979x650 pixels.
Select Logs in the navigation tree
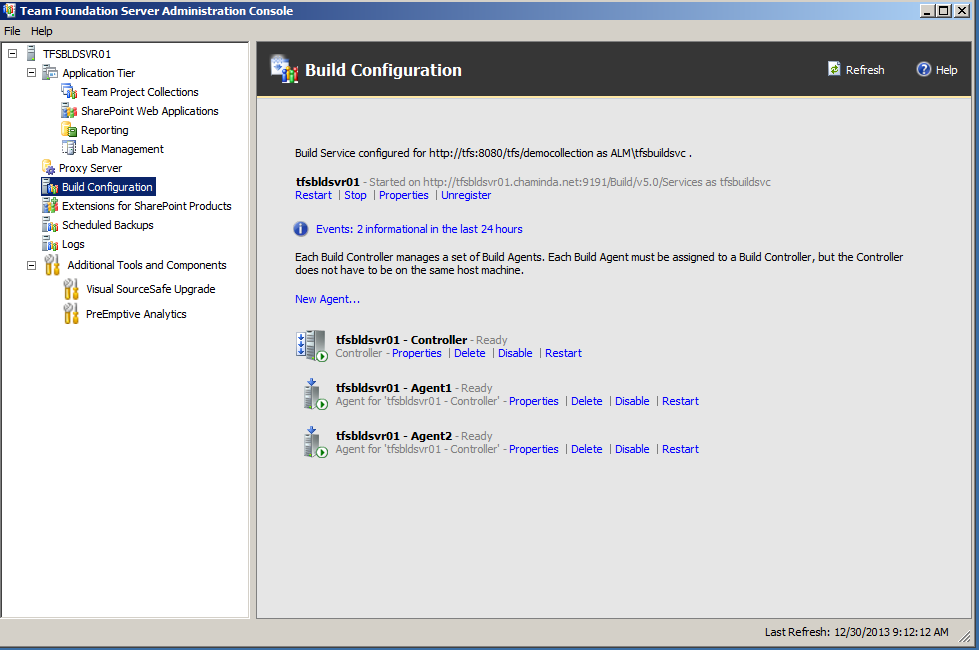pos(73,244)
